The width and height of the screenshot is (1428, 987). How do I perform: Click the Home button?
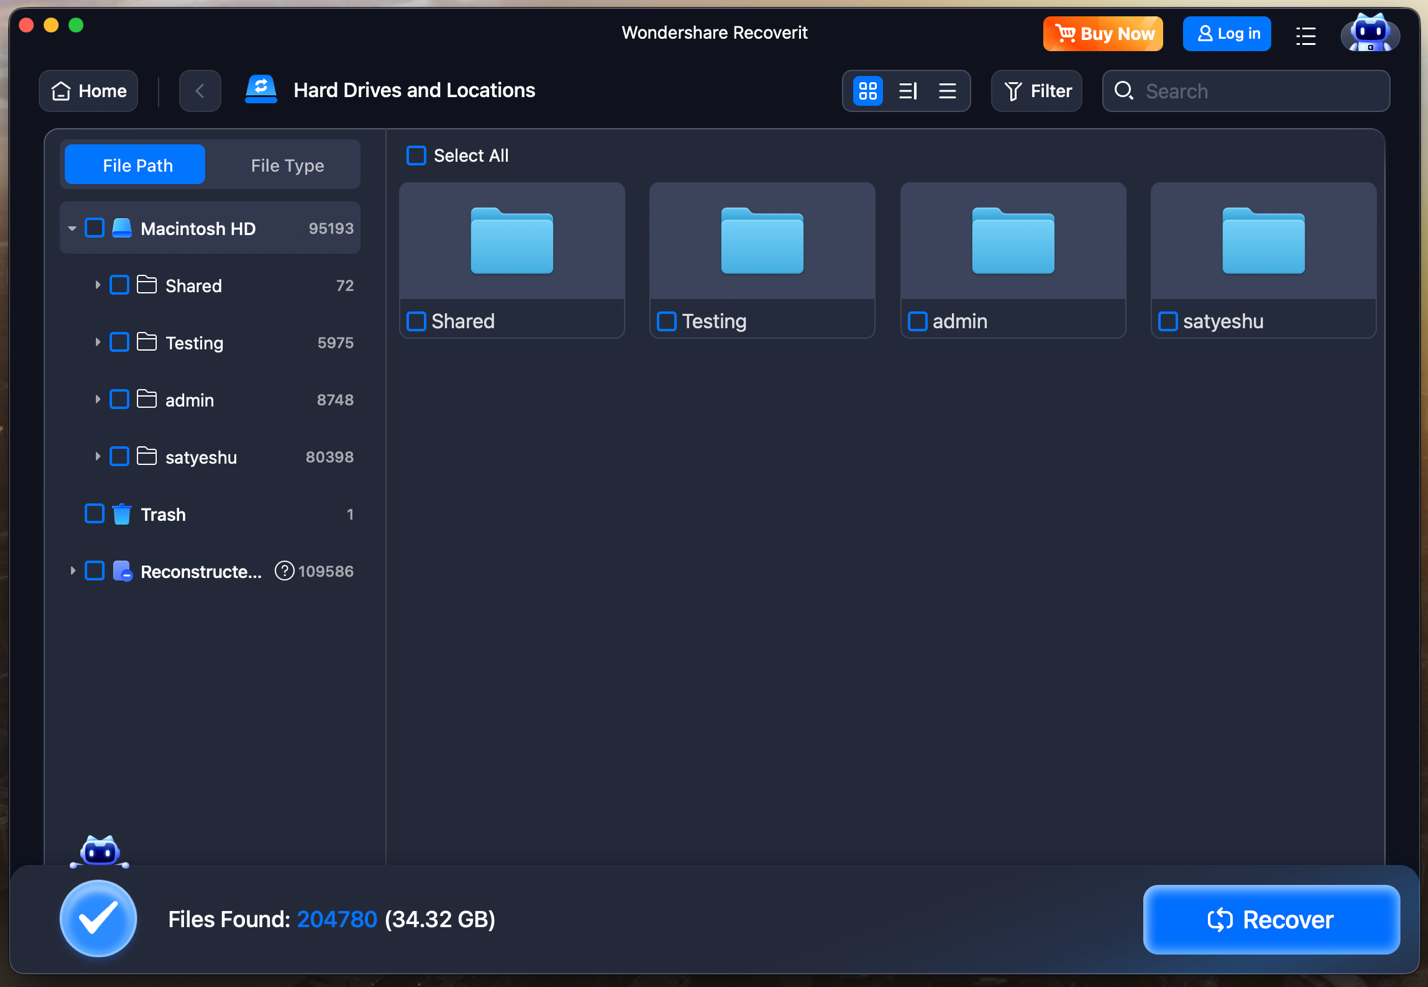pos(89,91)
